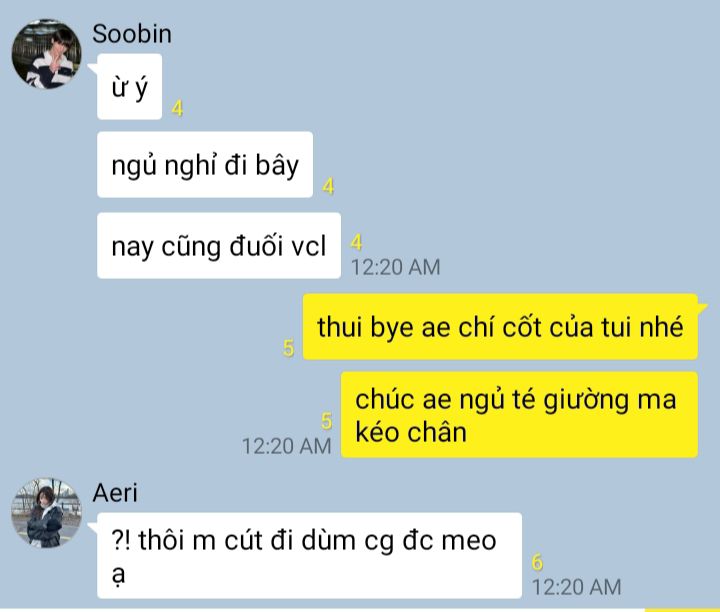This screenshot has width=720, height=612.
Task: Tap 12:20 AM timestamp under Soobin's messages
Action: [396, 267]
